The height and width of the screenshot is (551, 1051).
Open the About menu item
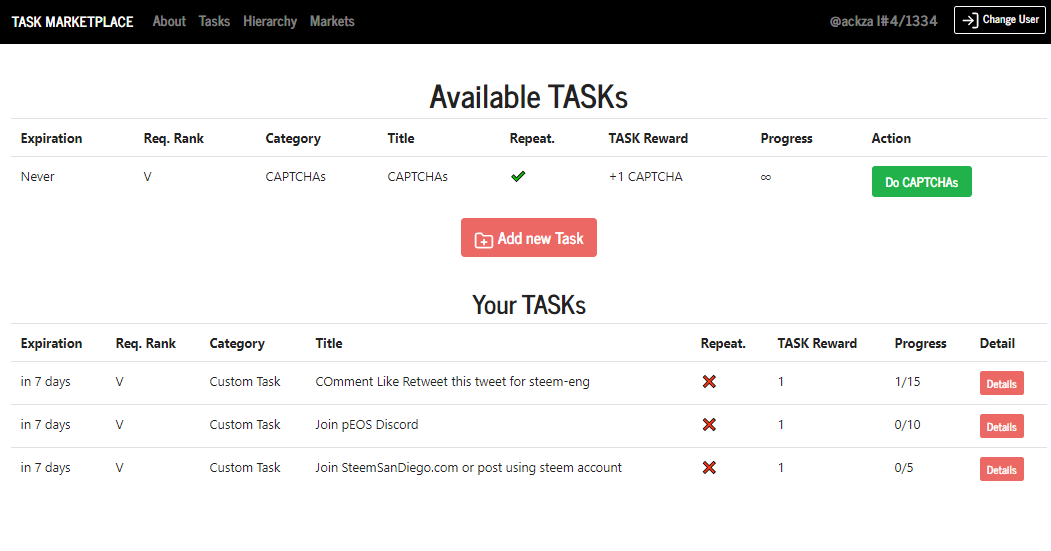click(169, 21)
